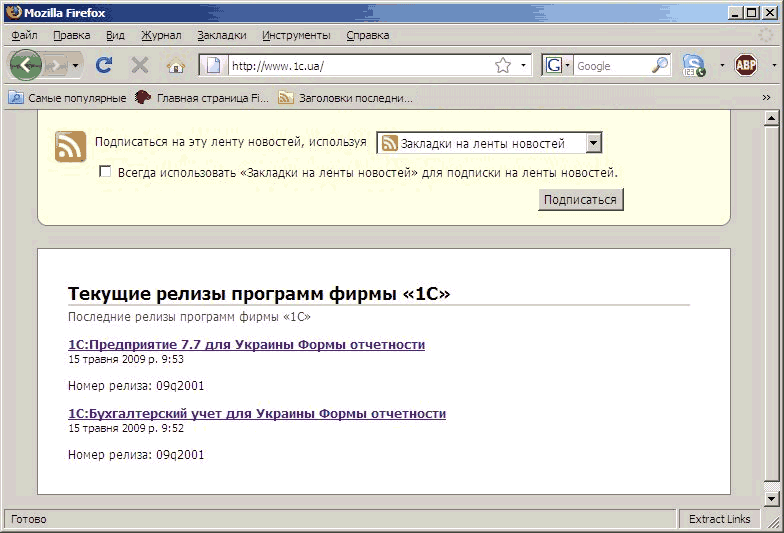
Task: Click the scrollbar up arrow
Action: point(772,118)
